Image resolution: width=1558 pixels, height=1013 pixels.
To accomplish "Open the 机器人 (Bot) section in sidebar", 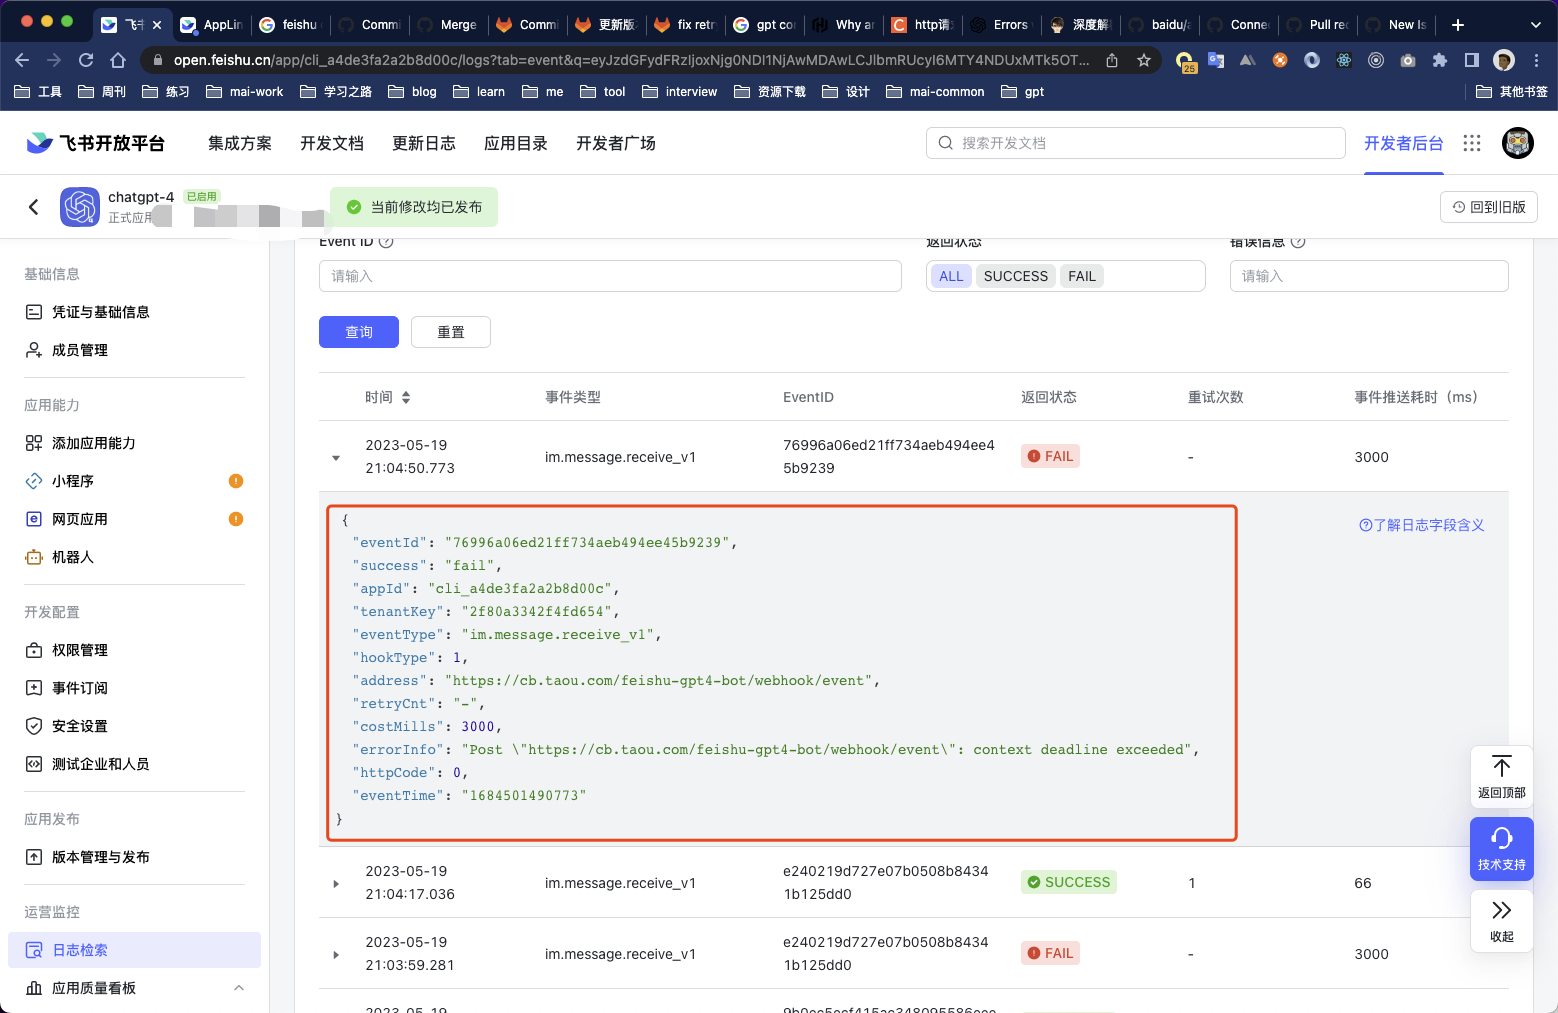I will click(x=73, y=557).
